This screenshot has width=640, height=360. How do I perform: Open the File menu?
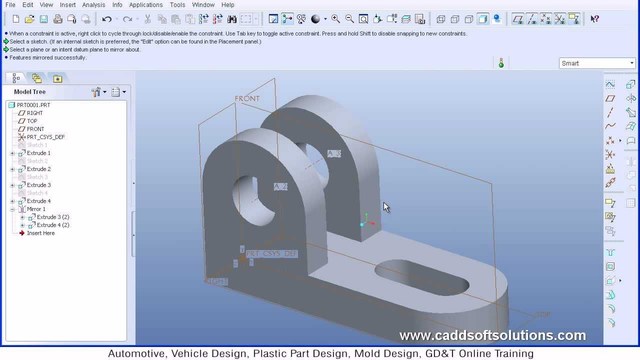point(10,5)
